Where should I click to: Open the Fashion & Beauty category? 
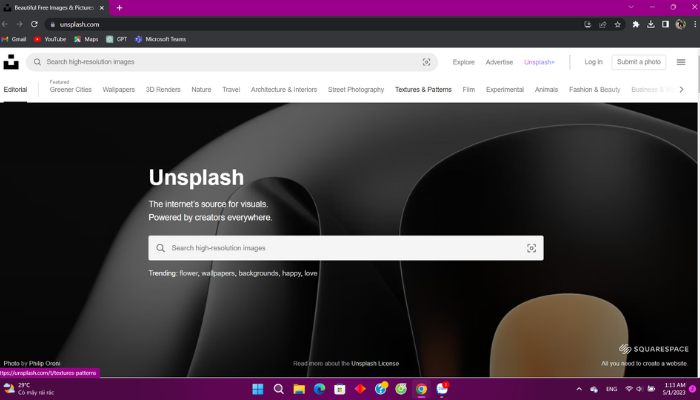coord(595,90)
